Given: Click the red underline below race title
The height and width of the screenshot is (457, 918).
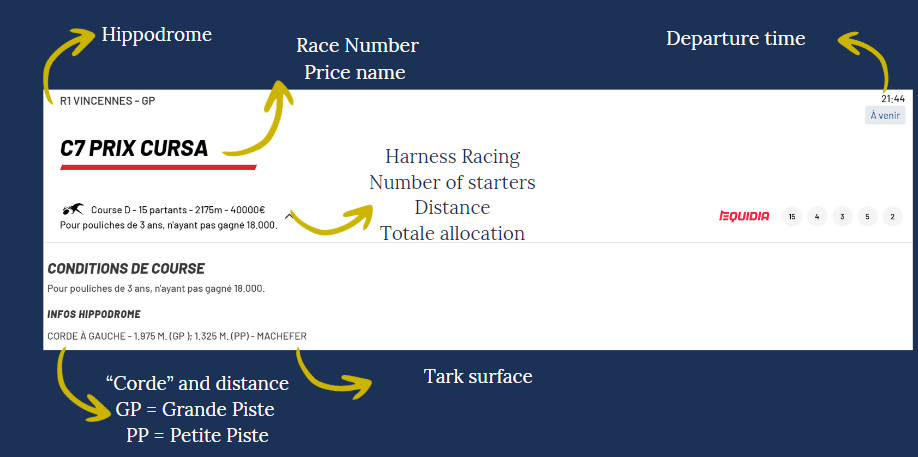Looking at the screenshot, I should tap(158, 167).
